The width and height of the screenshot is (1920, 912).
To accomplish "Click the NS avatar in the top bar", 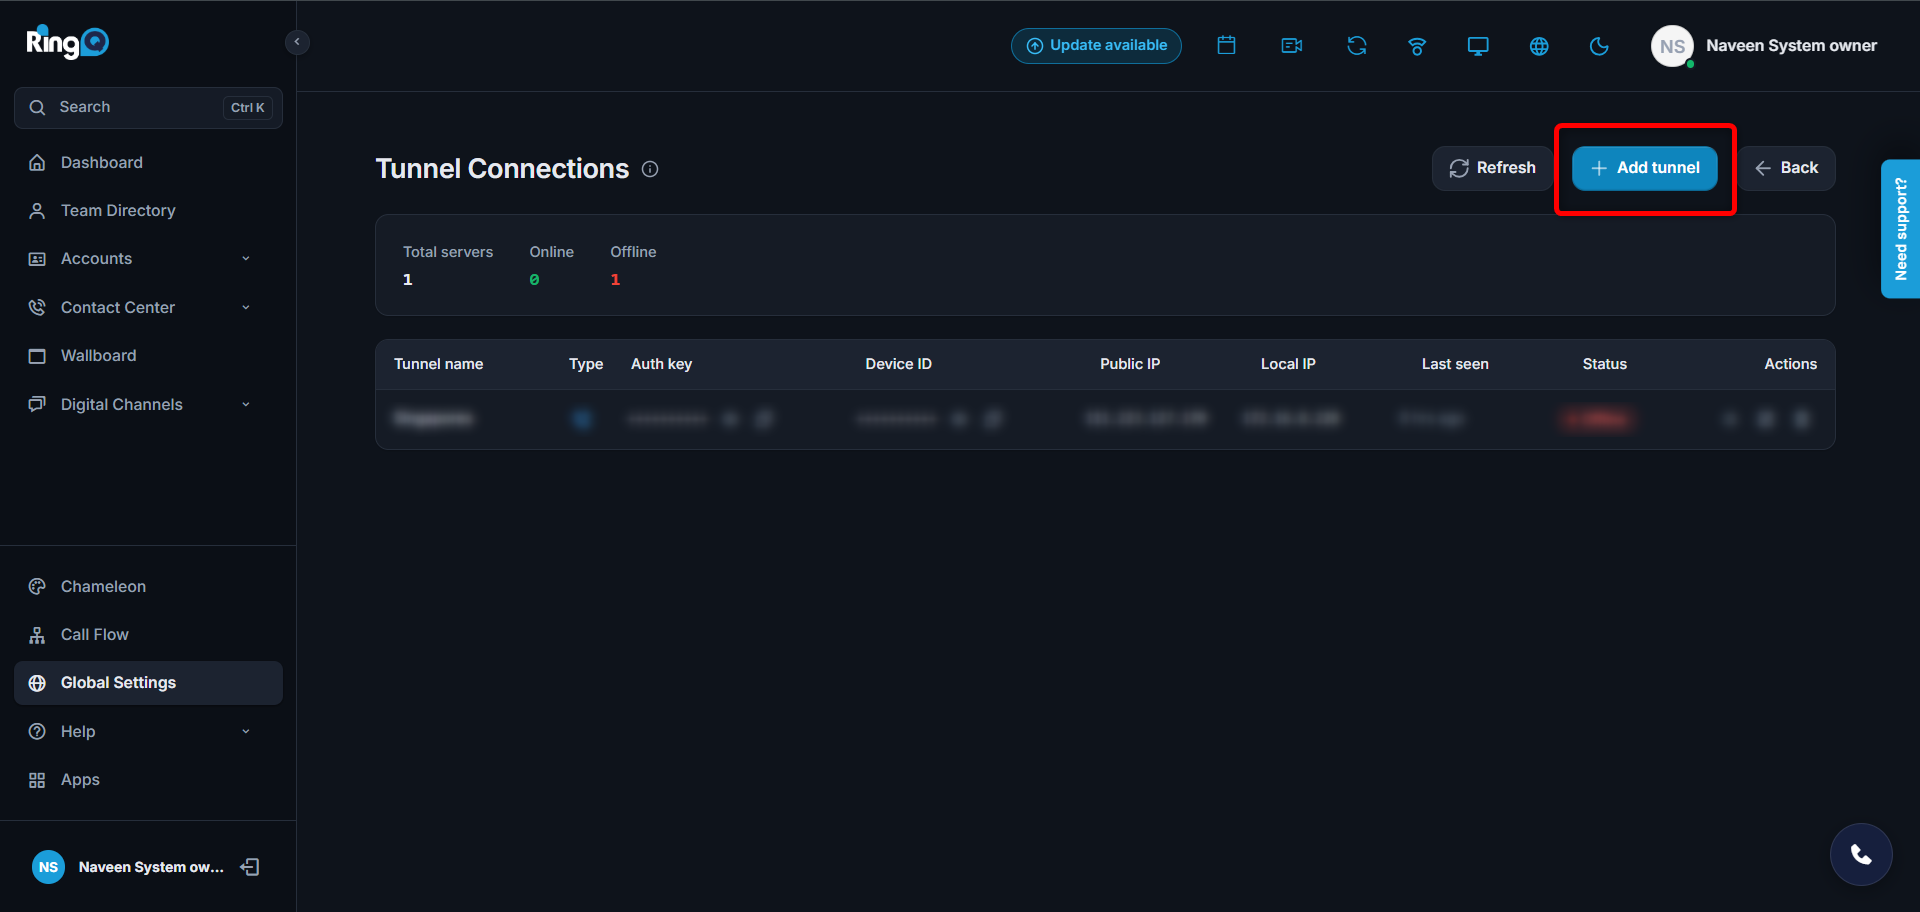I will coord(1672,46).
